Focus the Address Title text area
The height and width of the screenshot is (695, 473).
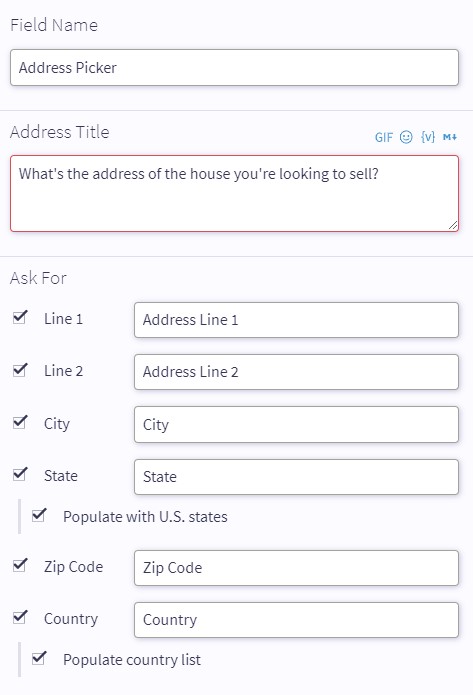tap(234, 193)
